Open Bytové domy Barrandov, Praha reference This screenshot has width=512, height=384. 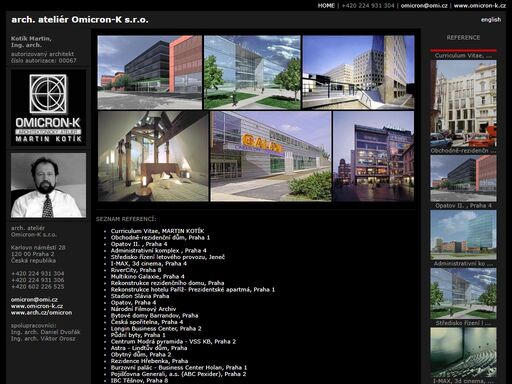154,316
